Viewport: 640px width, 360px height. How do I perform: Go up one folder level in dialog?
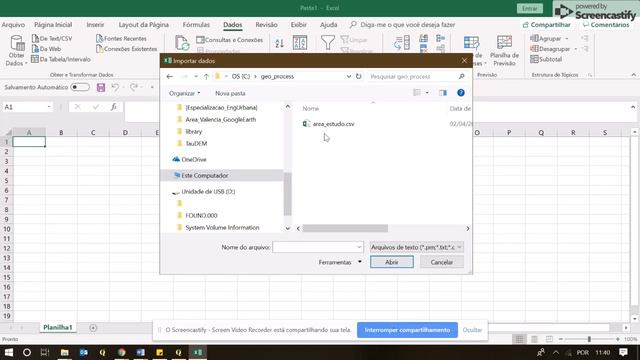coord(206,76)
